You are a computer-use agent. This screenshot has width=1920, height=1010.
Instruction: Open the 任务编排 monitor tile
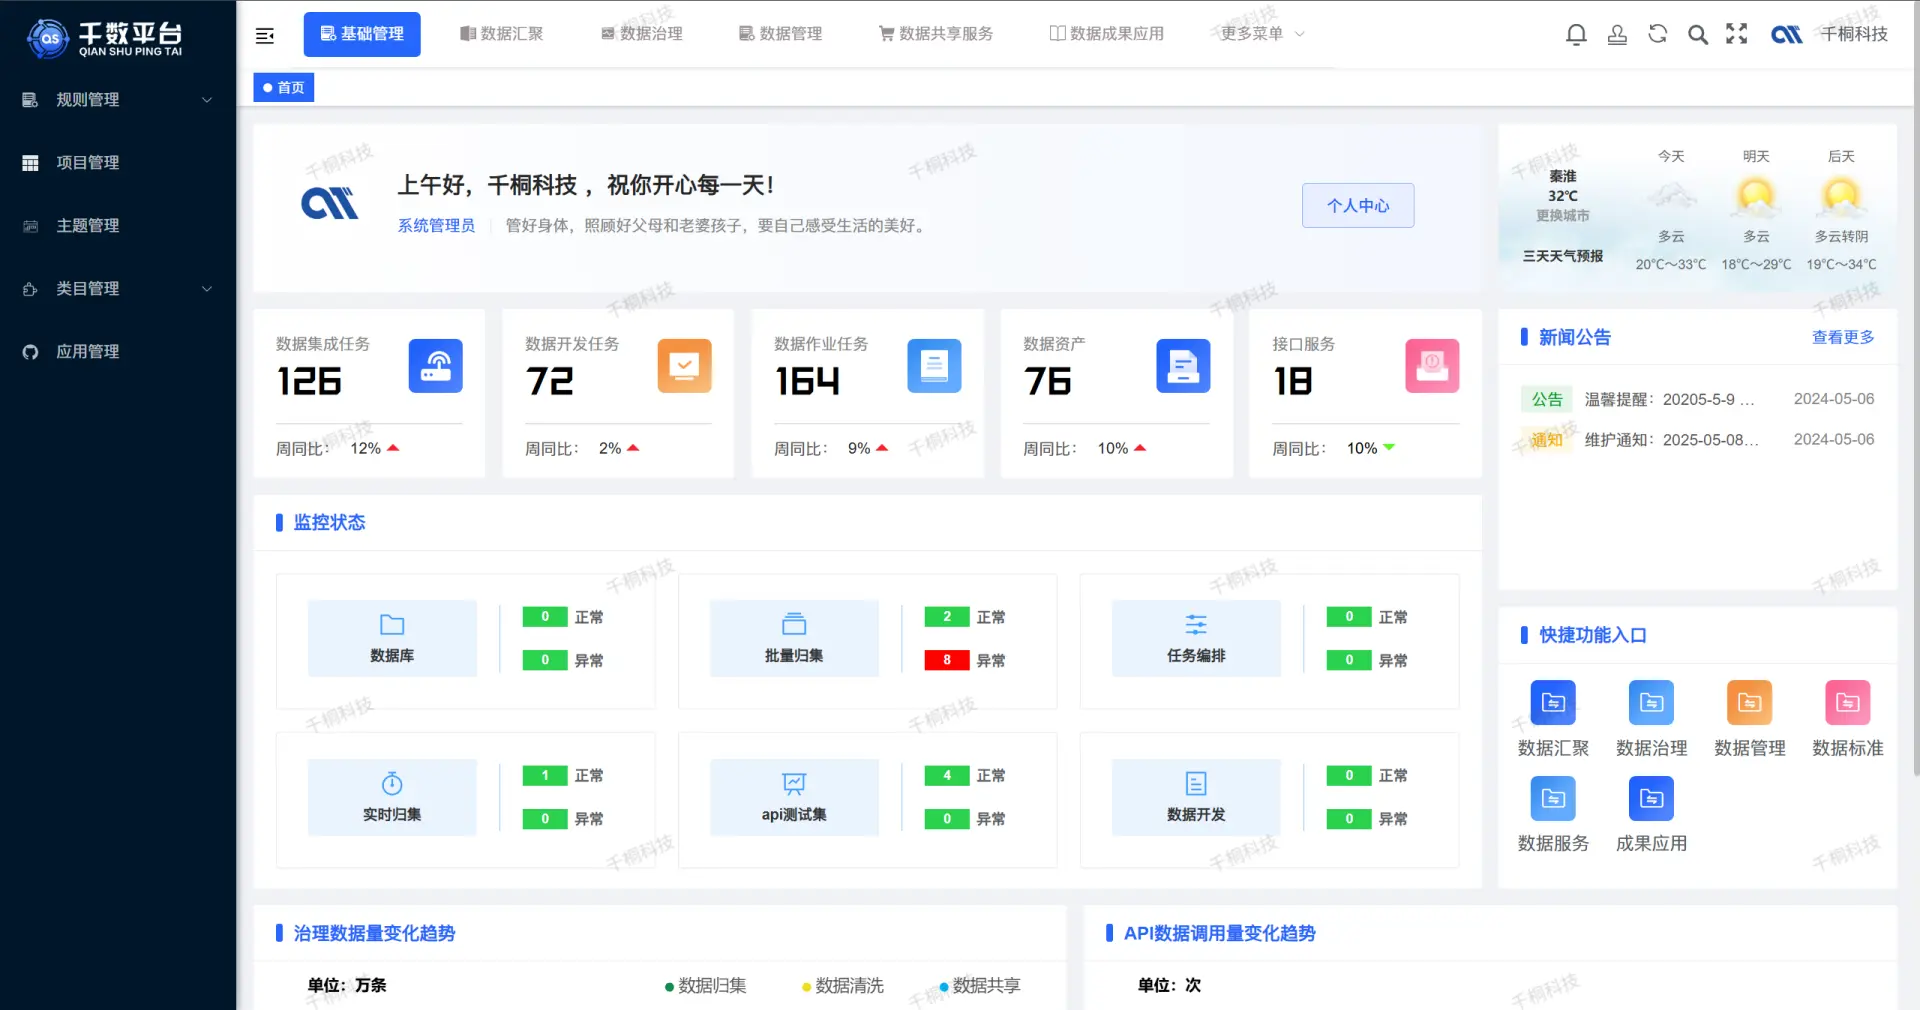1196,638
